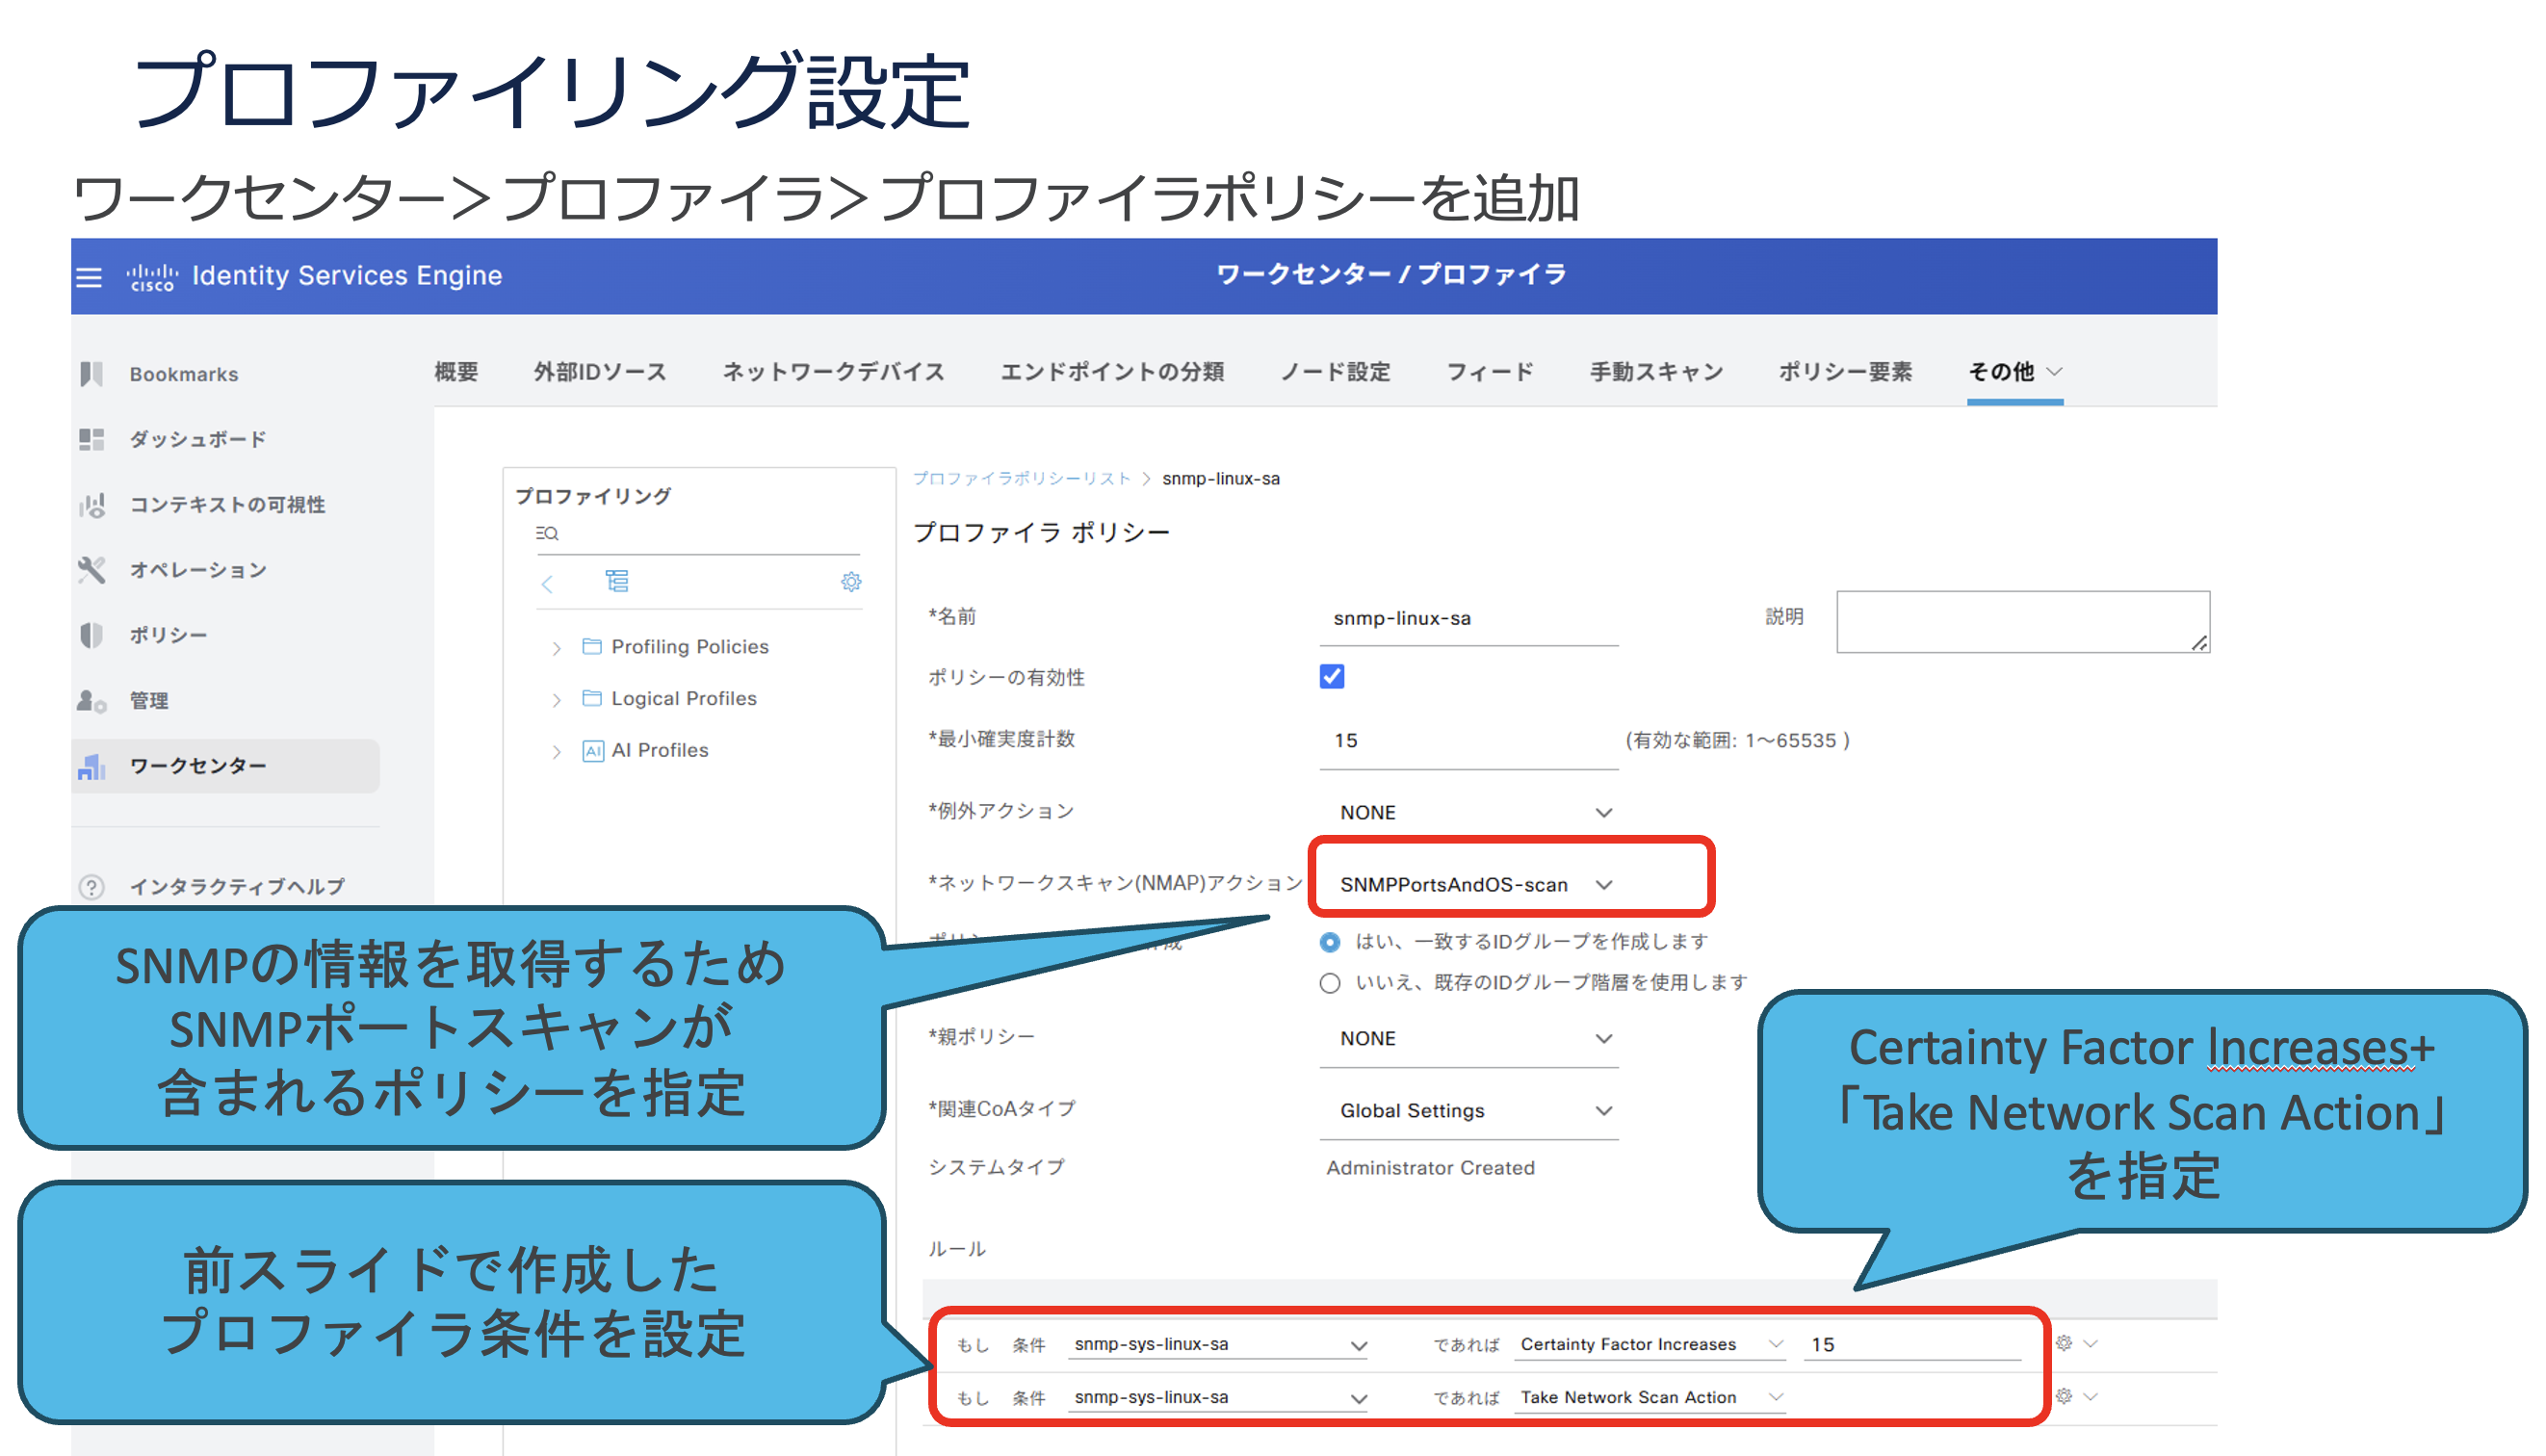Select はい、一致するIDグループを作成します radio
The height and width of the screenshot is (1456, 2546).
coord(1330,942)
